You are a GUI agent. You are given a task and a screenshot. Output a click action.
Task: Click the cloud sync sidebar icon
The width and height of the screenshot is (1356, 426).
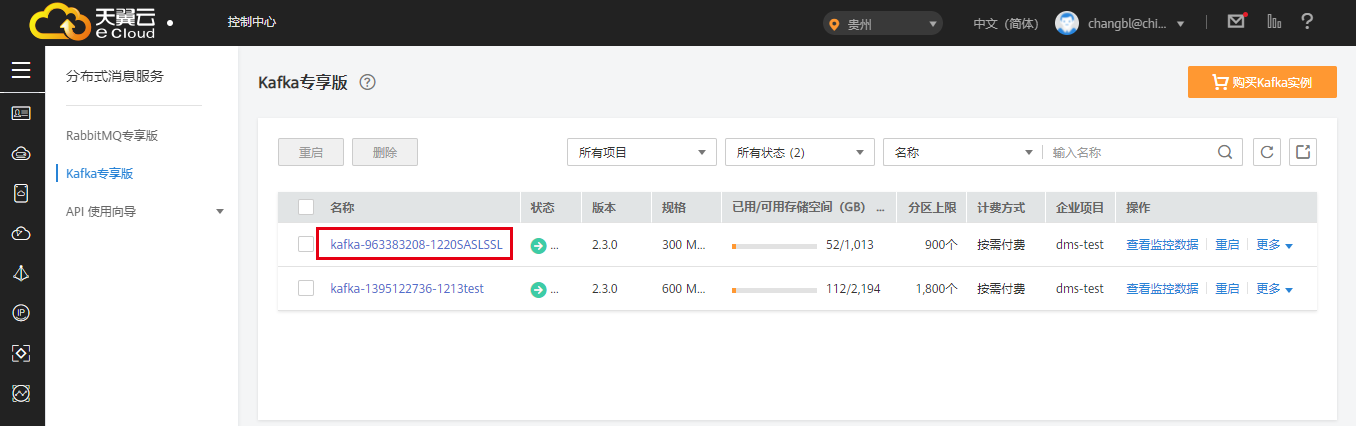tap(22, 233)
